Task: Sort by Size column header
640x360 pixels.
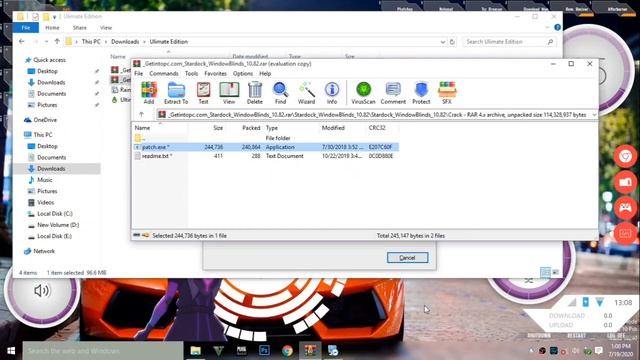Action: point(218,128)
